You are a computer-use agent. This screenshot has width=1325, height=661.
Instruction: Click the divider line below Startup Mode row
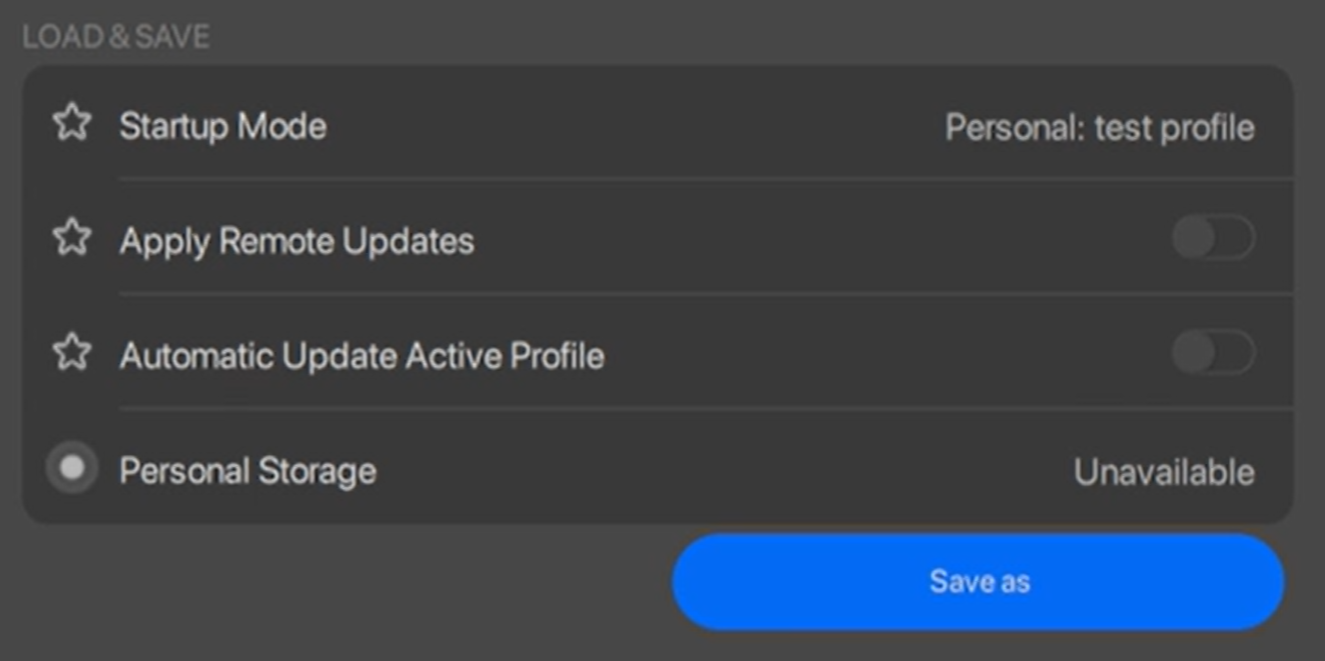(x=700, y=179)
